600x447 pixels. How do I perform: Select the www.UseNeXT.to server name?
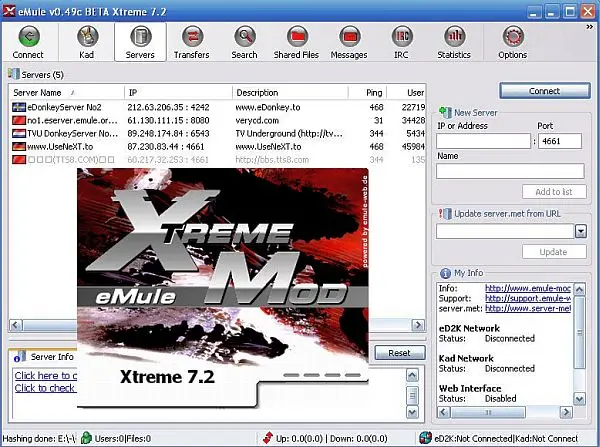tap(60, 147)
